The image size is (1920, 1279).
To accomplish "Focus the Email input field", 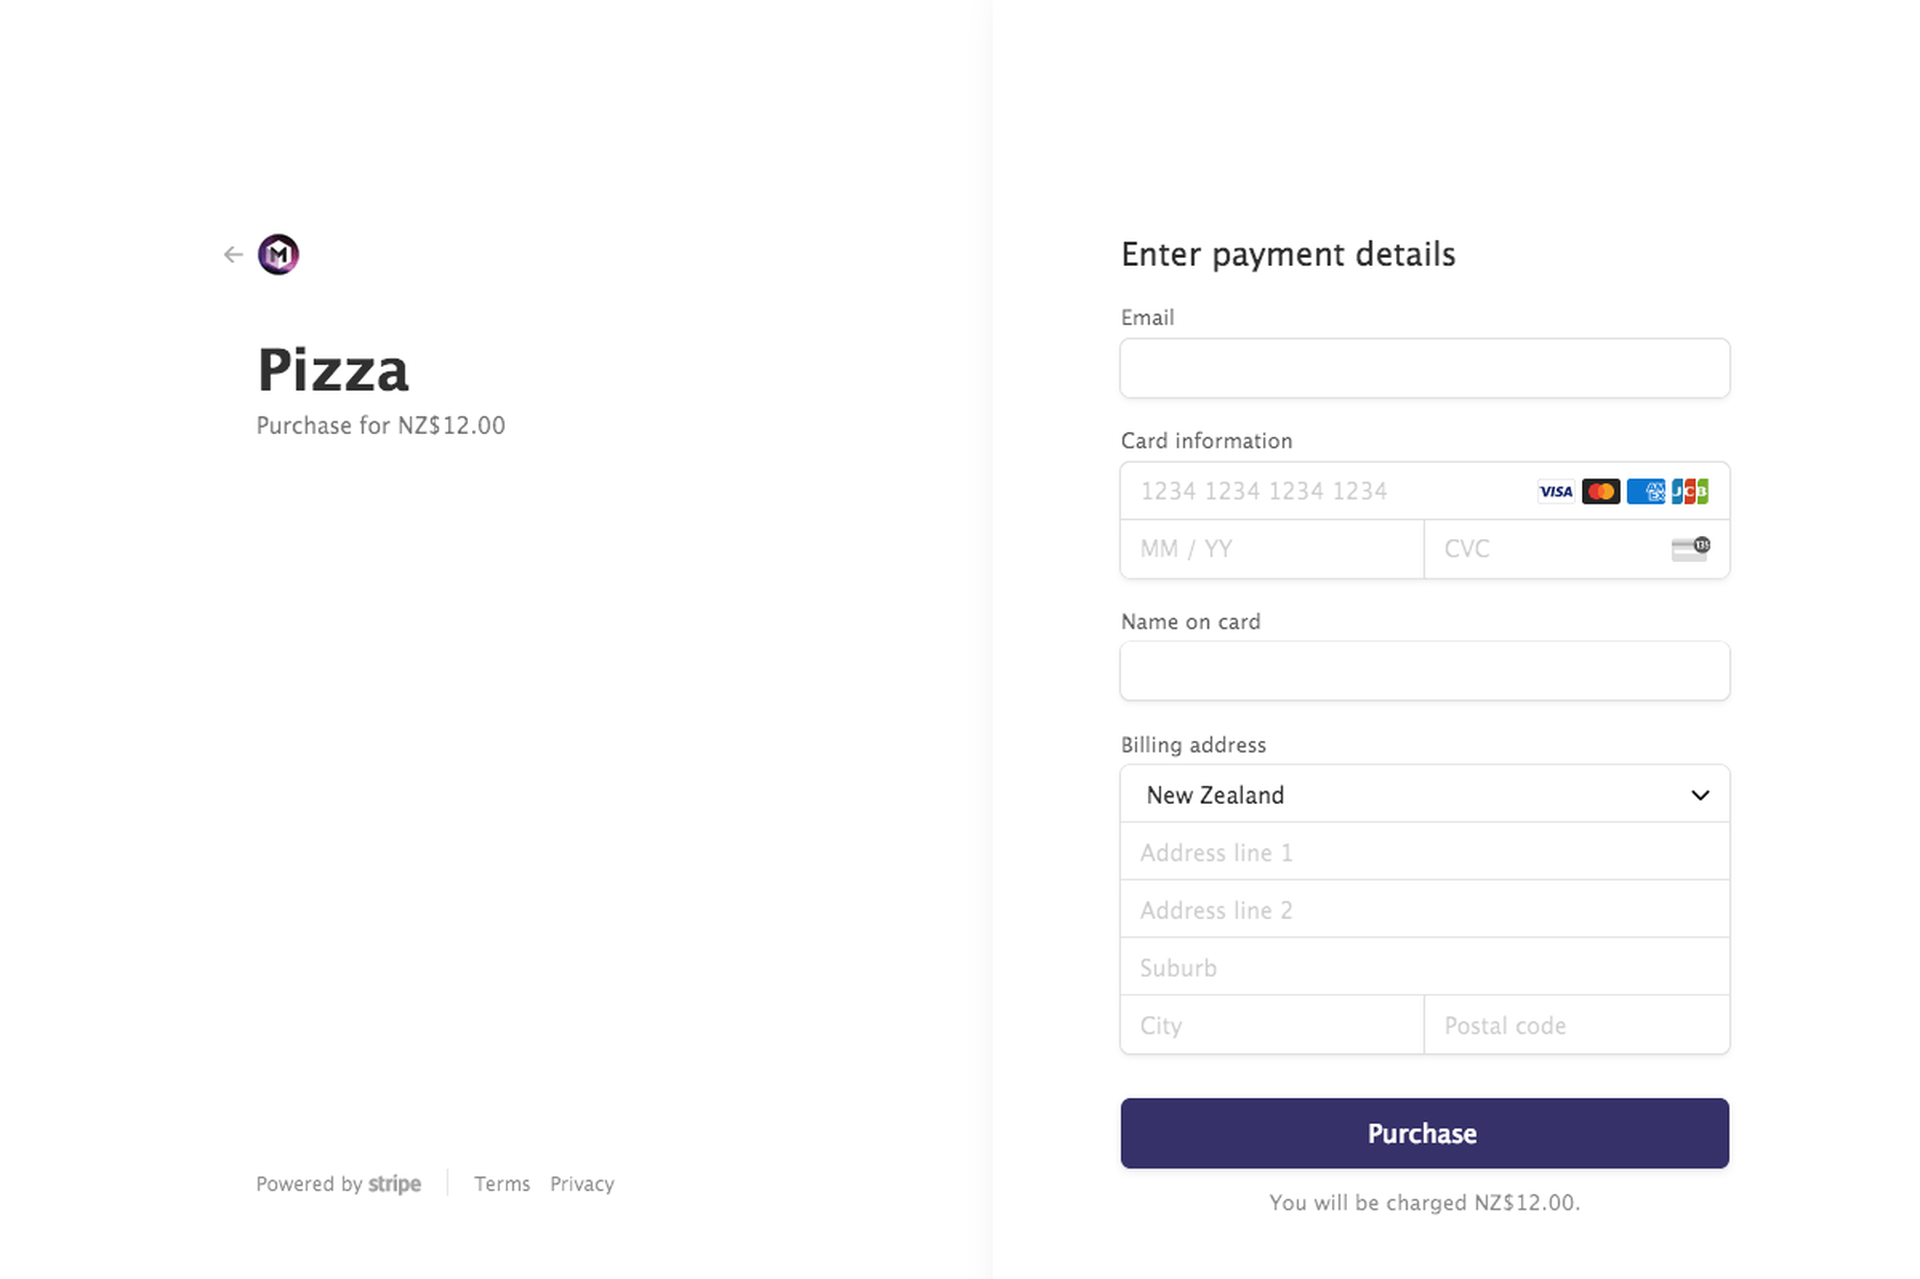I will pos(1424,368).
